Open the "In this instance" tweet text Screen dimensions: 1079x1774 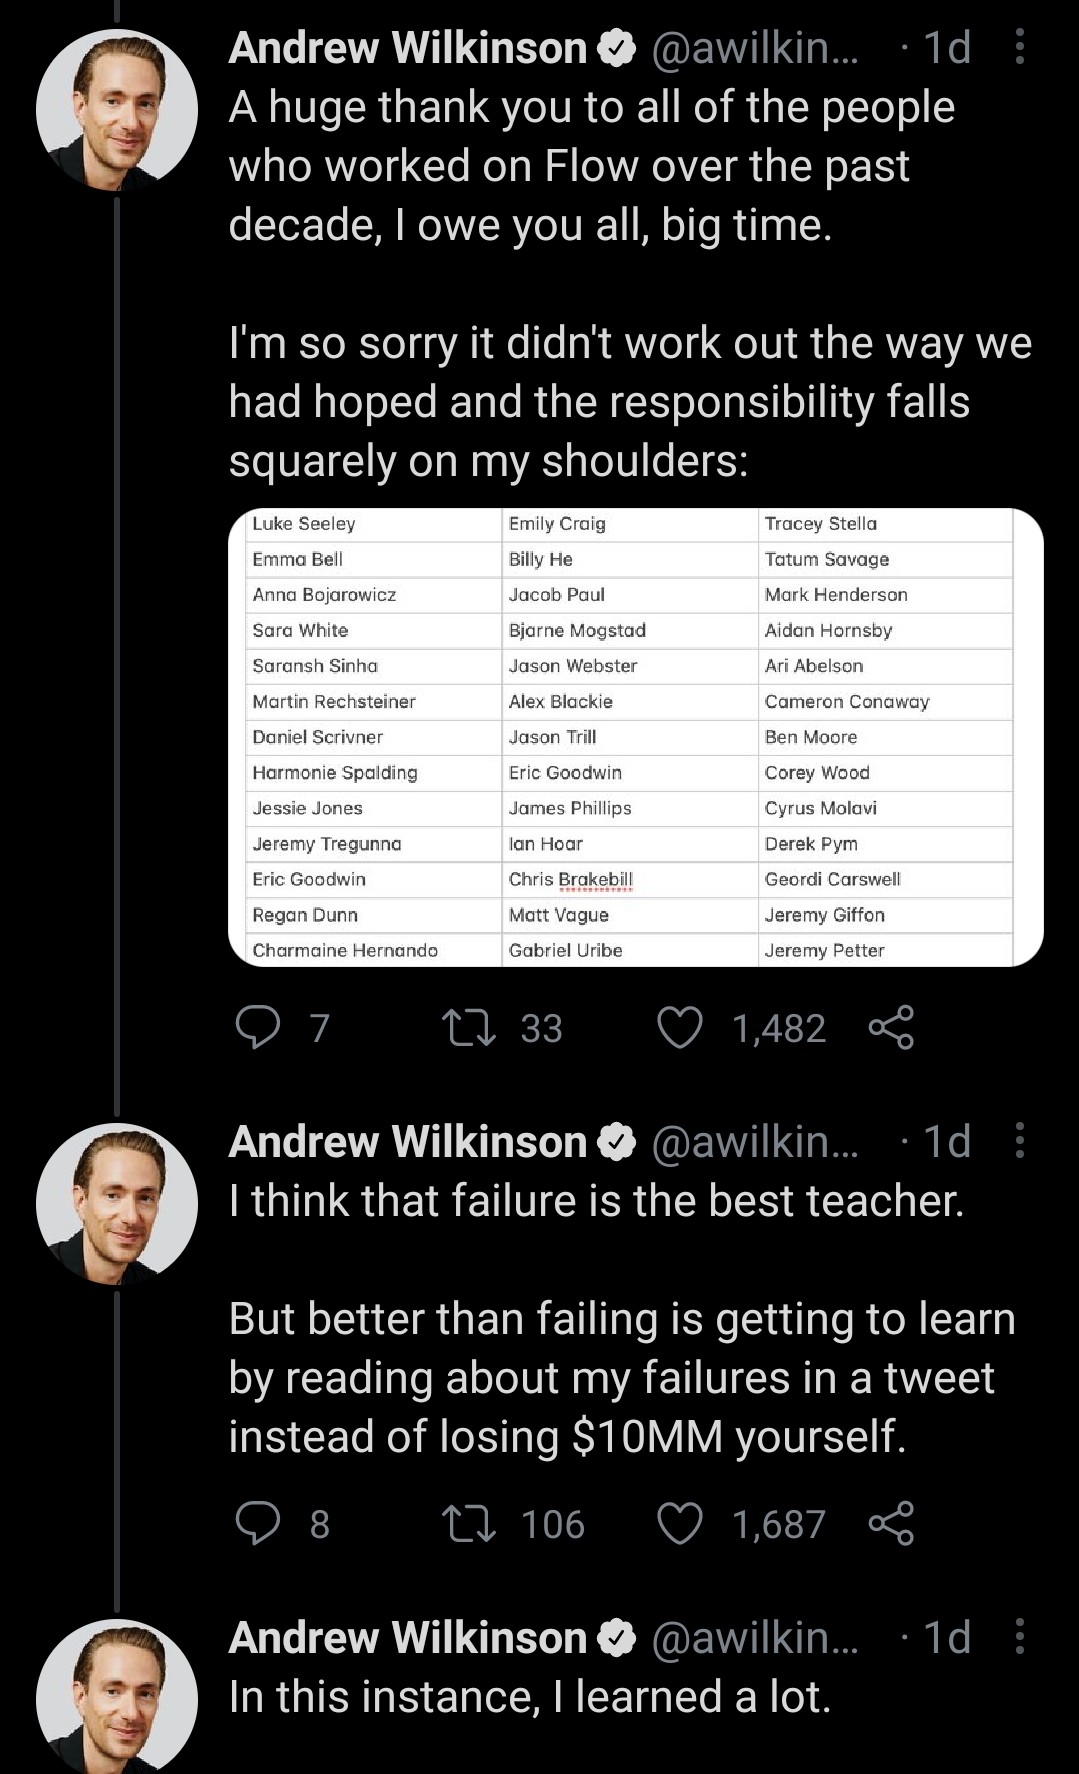tap(530, 1697)
